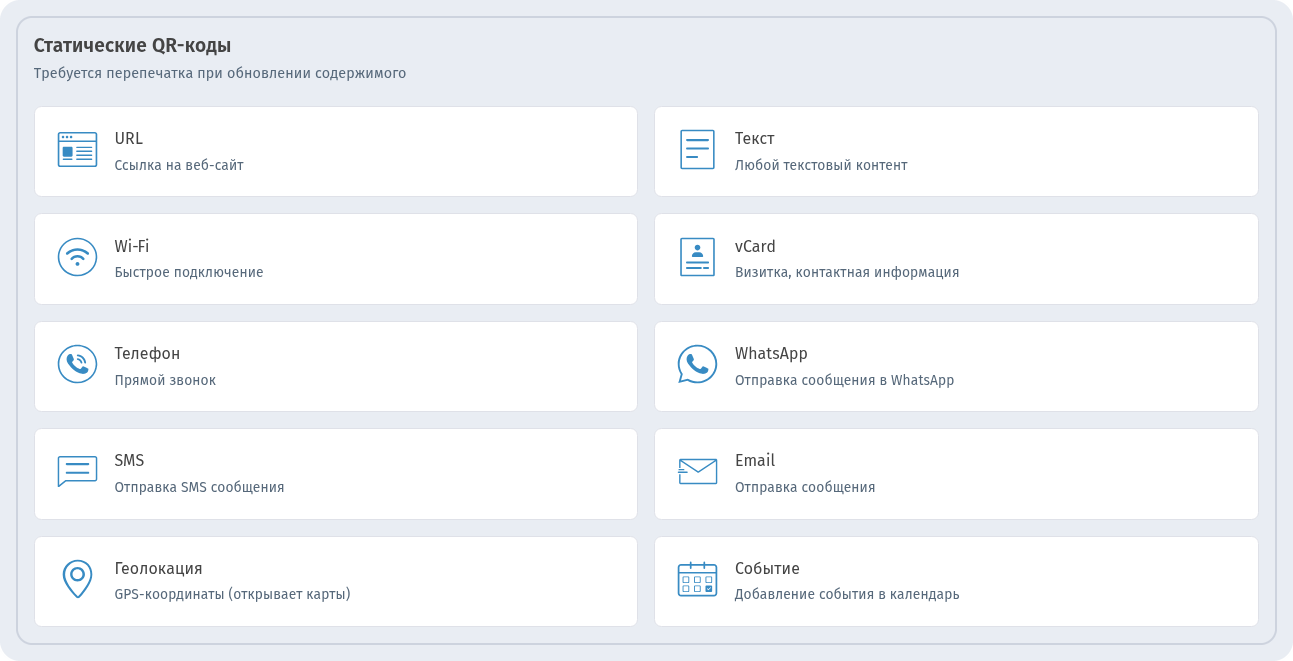Click the Wi-Fi signal icon
1293x661 pixels.
(77, 257)
